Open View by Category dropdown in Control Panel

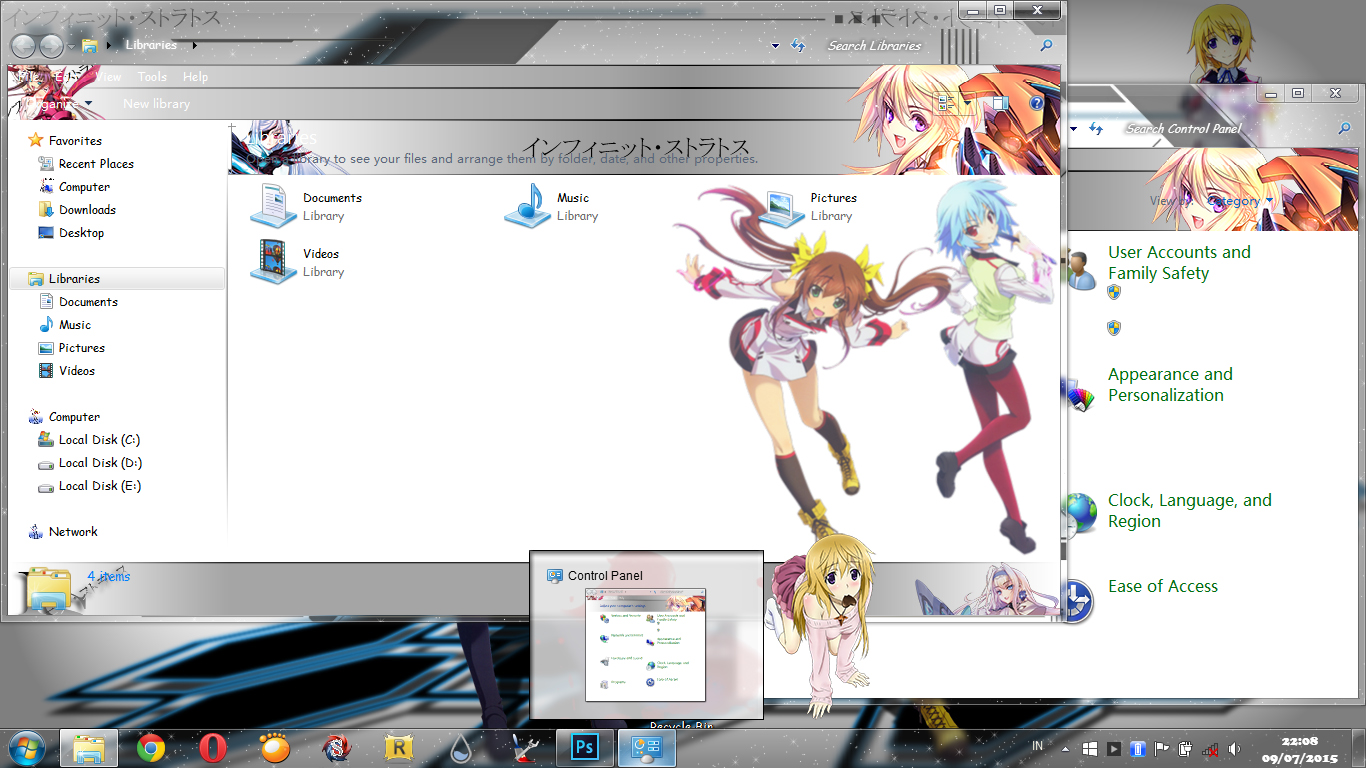pyautogui.click(x=1240, y=201)
